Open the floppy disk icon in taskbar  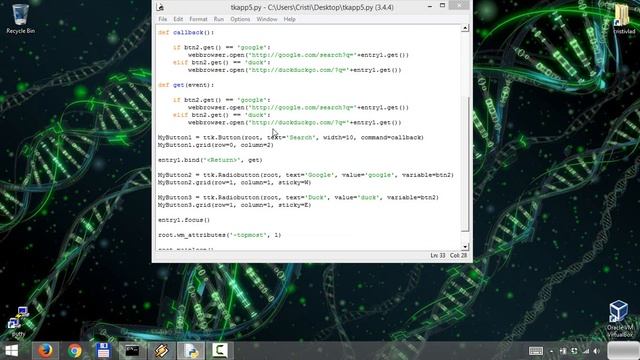(x=103, y=351)
